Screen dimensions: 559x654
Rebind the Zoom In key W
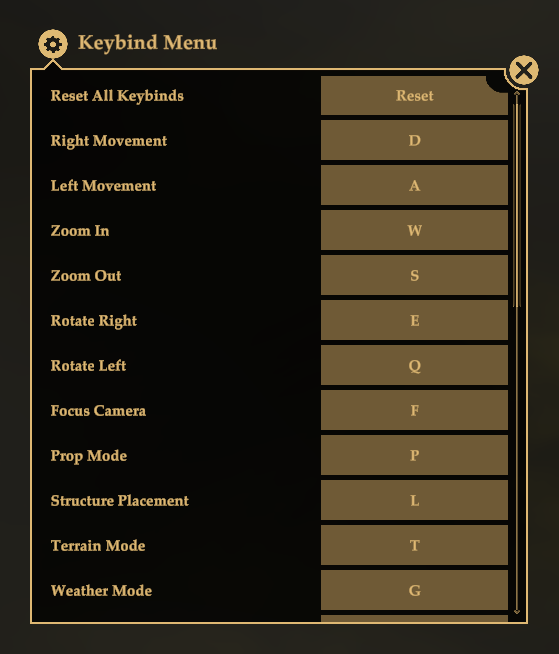coord(414,230)
